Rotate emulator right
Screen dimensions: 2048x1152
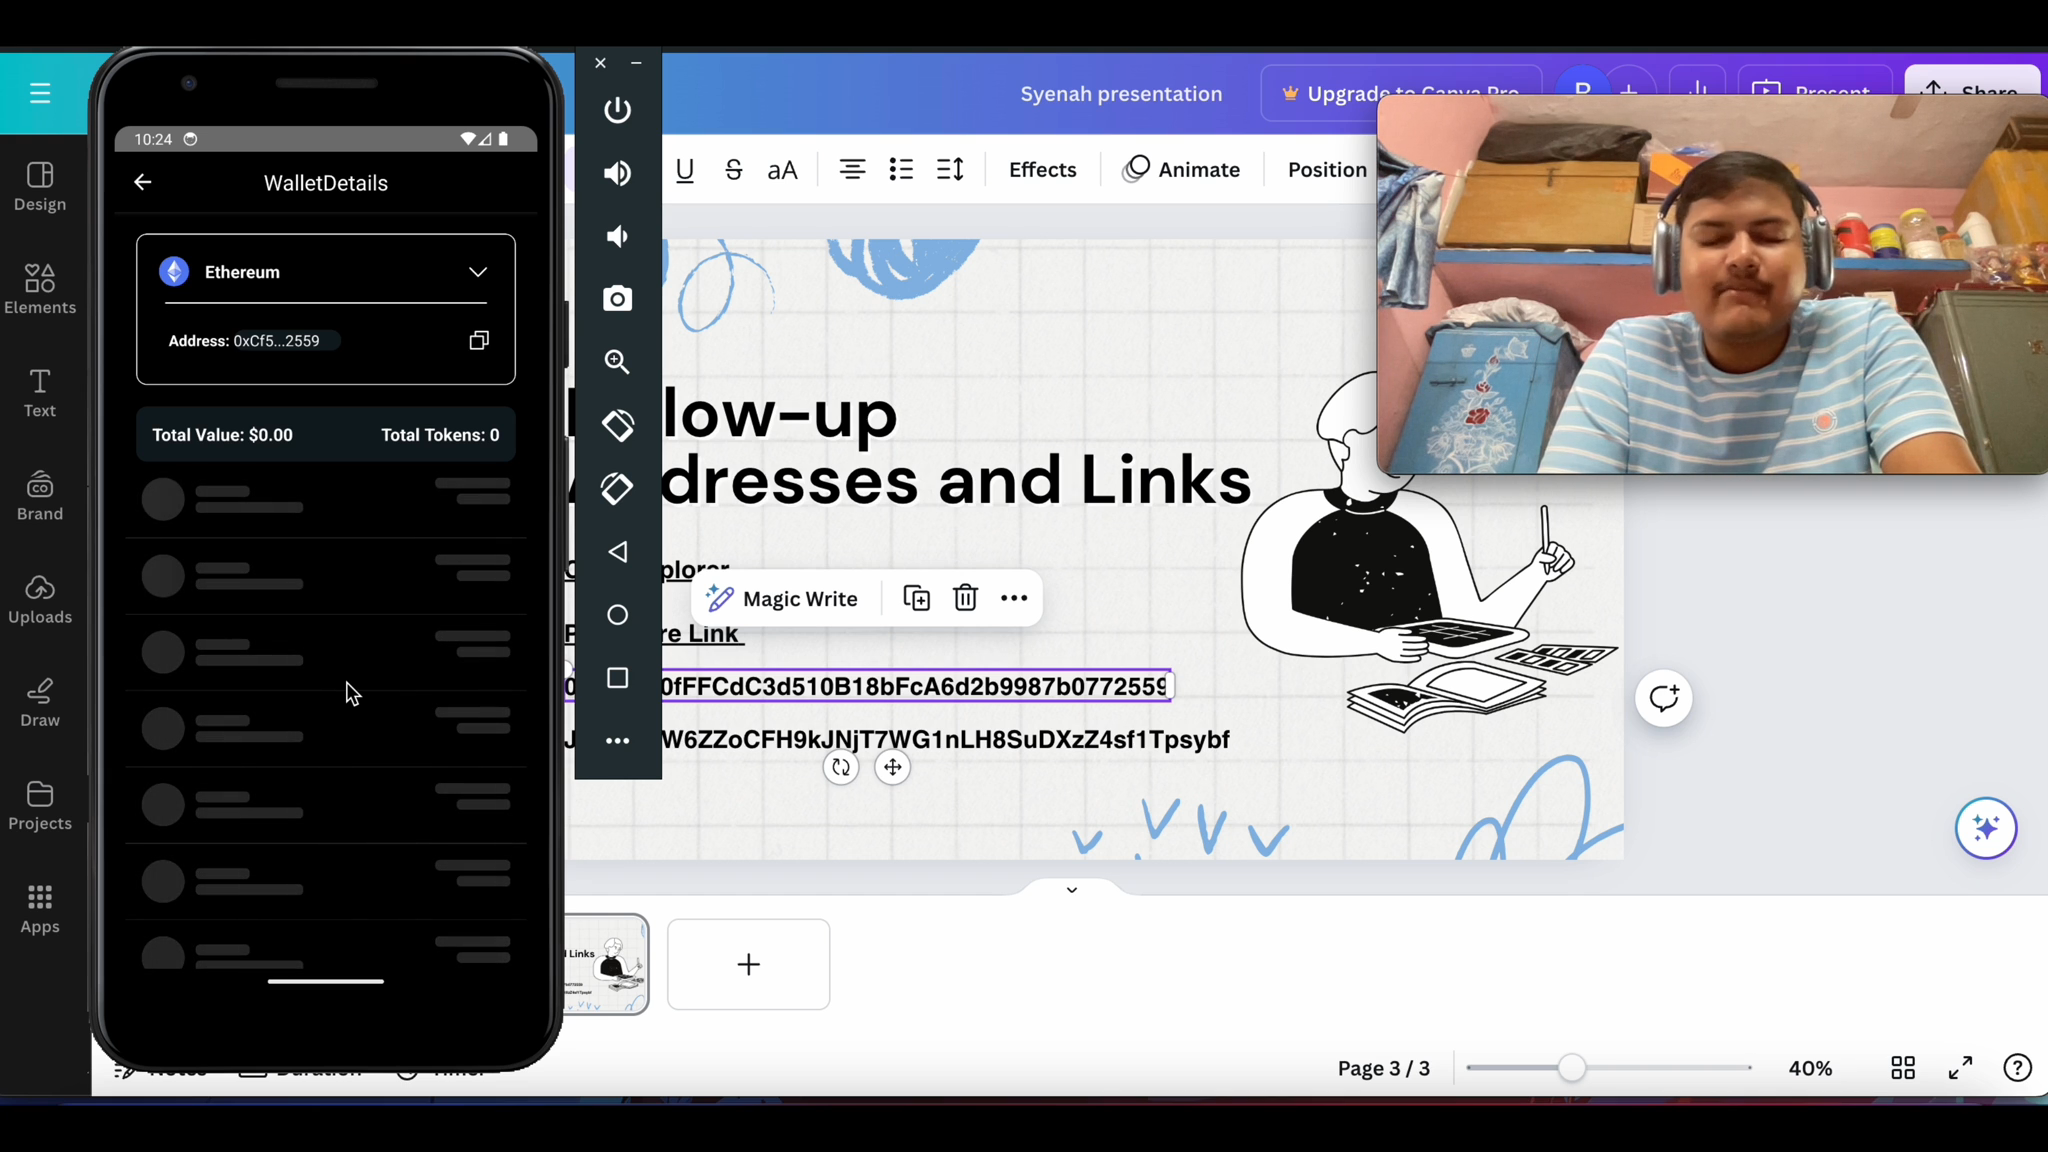point(617,488)
